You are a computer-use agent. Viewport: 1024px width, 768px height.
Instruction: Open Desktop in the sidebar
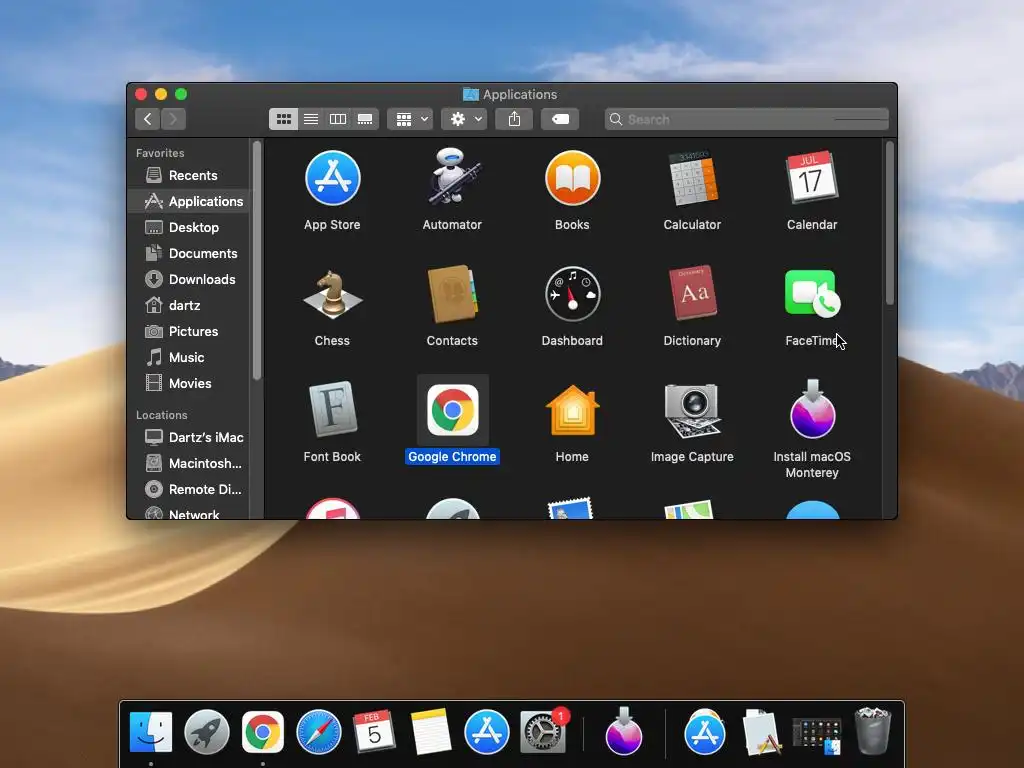[189, 227]
